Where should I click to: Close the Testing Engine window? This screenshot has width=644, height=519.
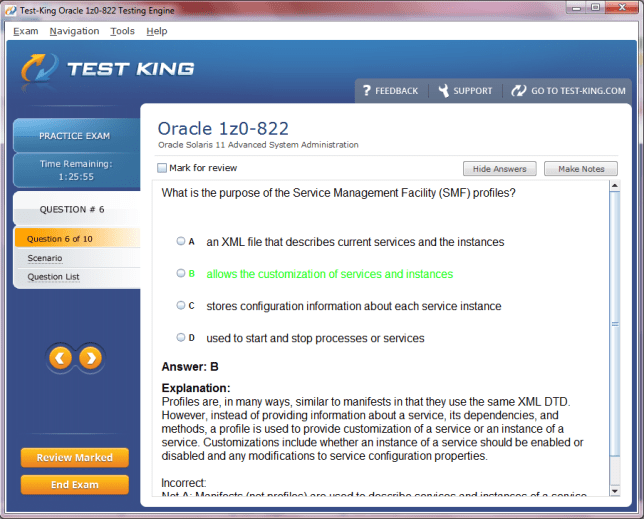621,7
